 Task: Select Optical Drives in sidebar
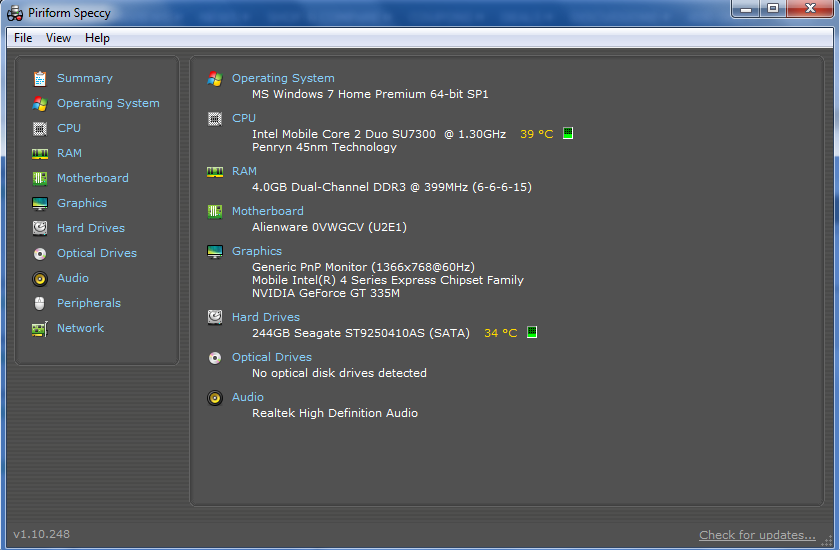97,253
